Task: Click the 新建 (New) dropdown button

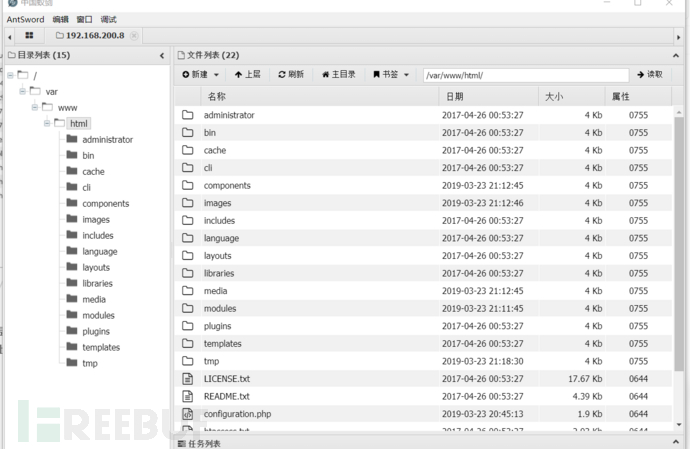Action: pos(199,74)
